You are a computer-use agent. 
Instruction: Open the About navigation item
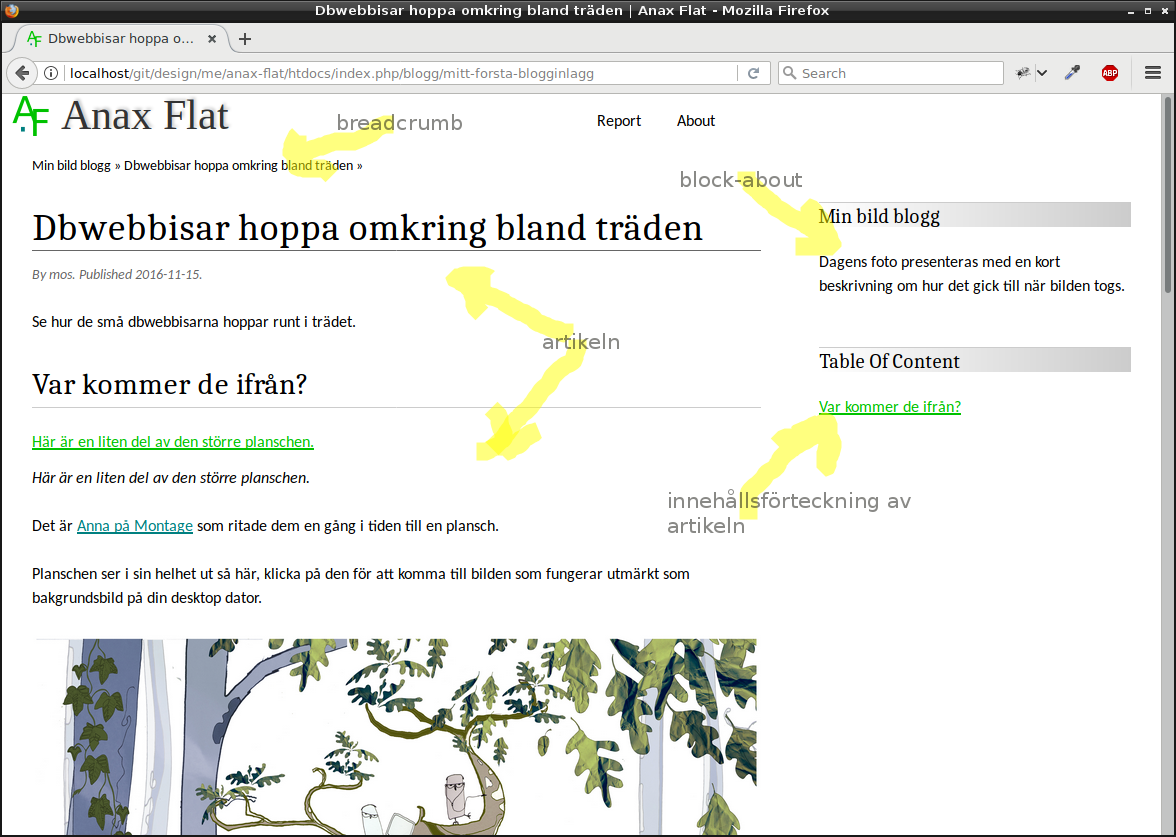pos(696,121)
